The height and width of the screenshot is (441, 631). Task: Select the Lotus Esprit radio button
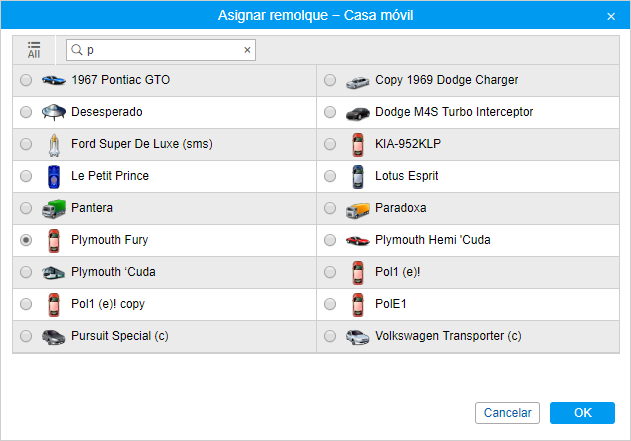(330, 176)
